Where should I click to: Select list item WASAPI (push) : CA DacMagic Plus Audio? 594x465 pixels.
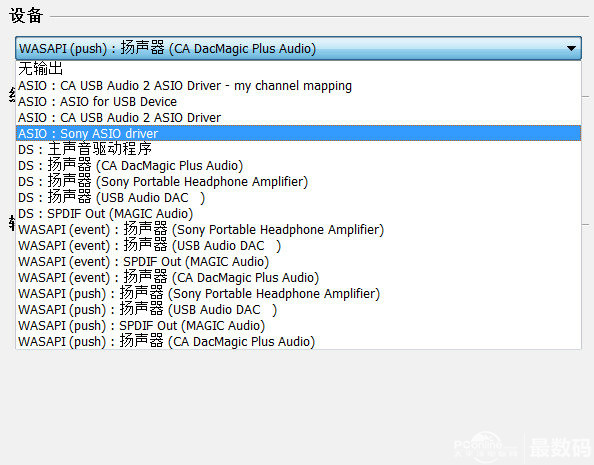pyautogui.click(x=299, y=341)
